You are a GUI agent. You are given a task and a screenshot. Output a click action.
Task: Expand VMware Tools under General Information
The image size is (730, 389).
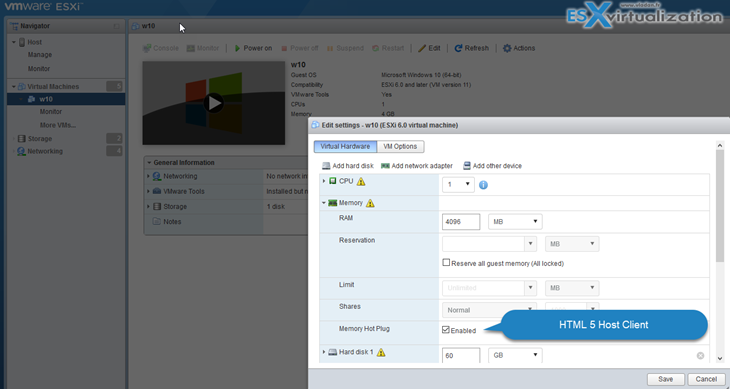(x=149, y=191)
